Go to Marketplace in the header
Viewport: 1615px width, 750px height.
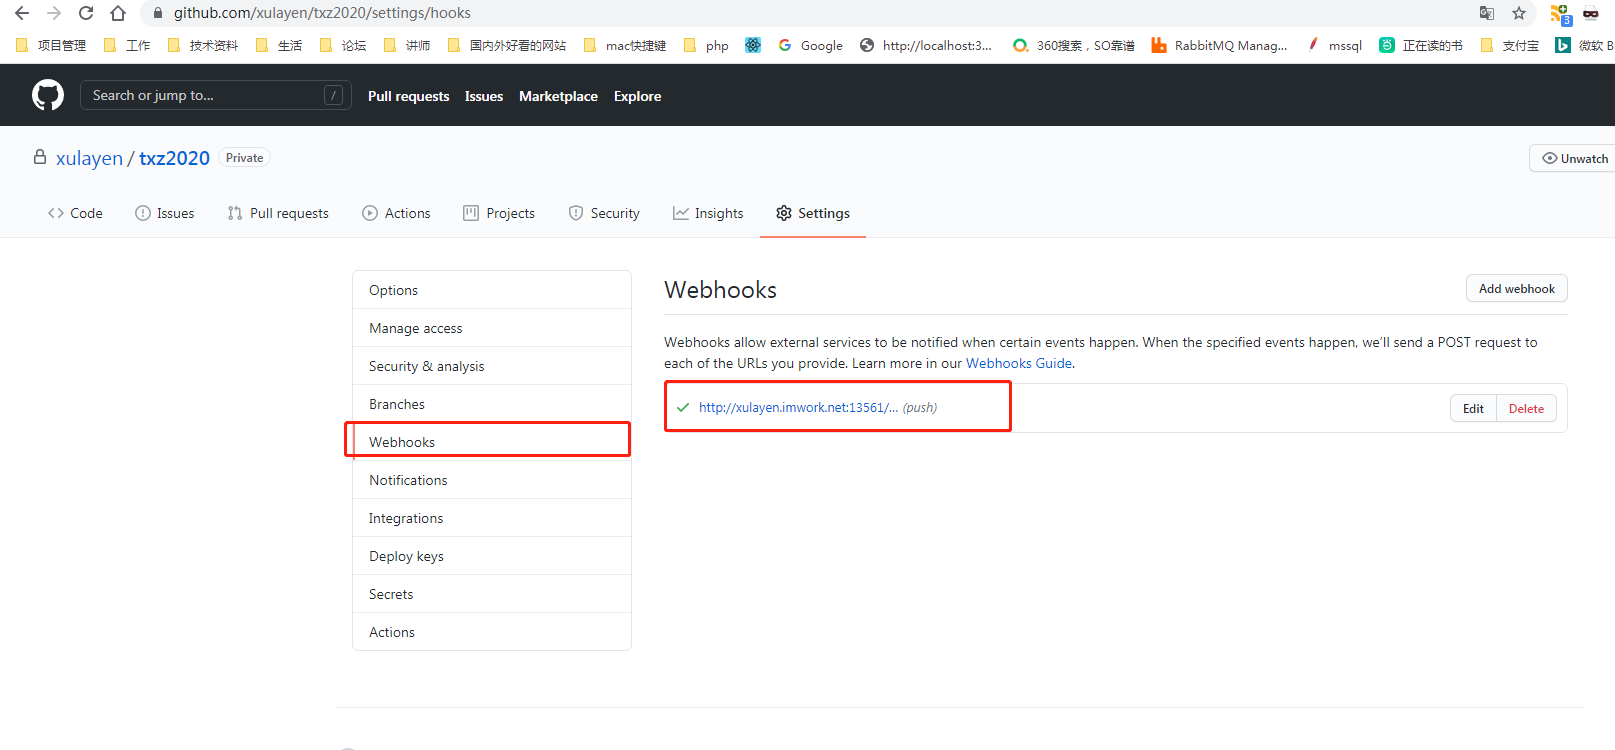[558, 96]
